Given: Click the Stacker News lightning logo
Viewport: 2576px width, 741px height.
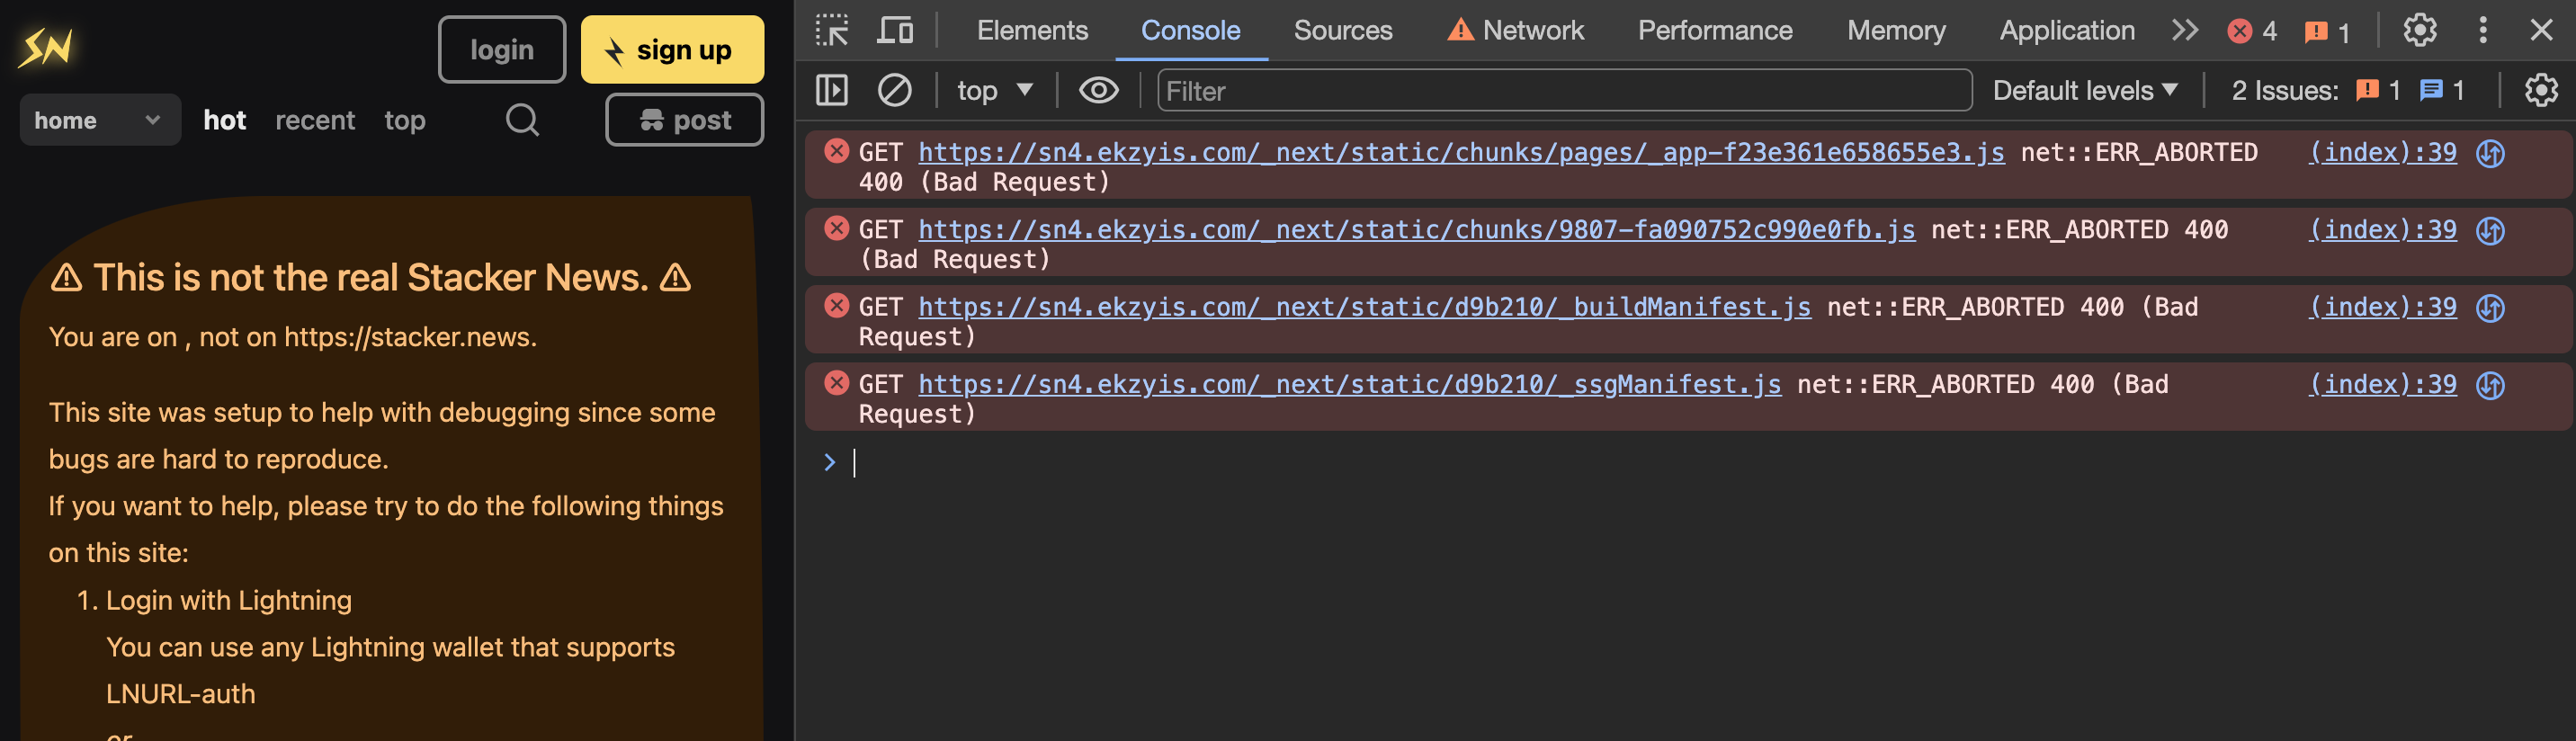Looking at the screenshot, I should coord(46,47).
